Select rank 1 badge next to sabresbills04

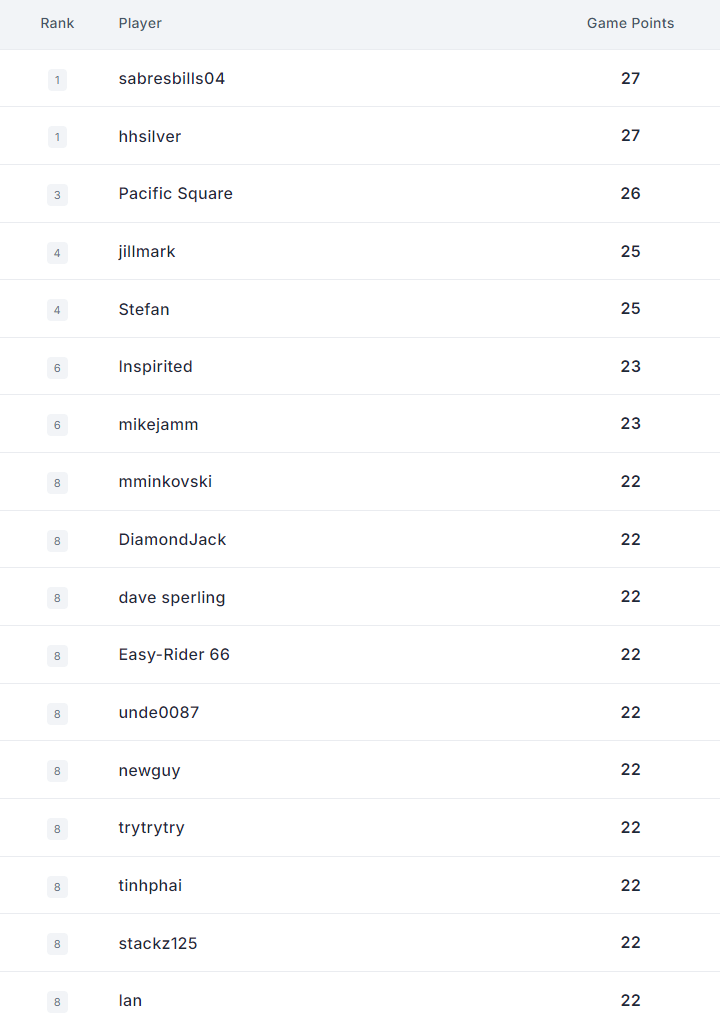[58, 80]
